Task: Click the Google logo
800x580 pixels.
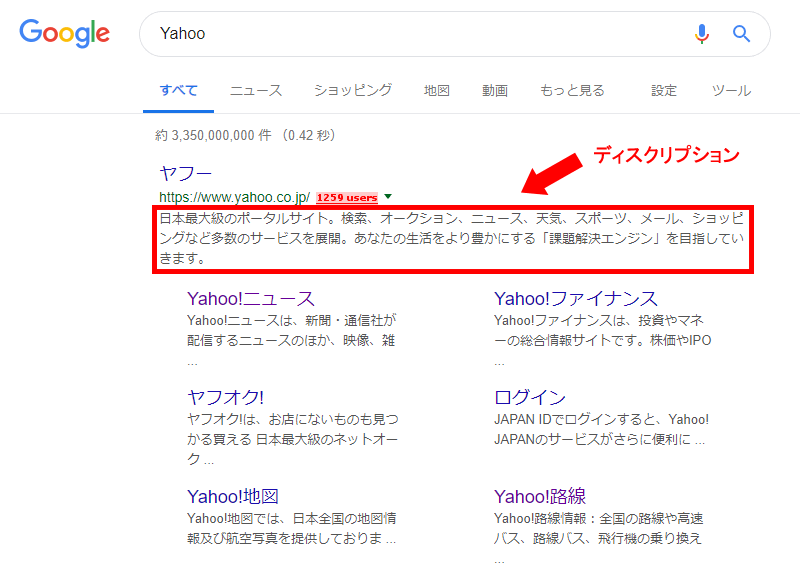Action: coord(64,33)
